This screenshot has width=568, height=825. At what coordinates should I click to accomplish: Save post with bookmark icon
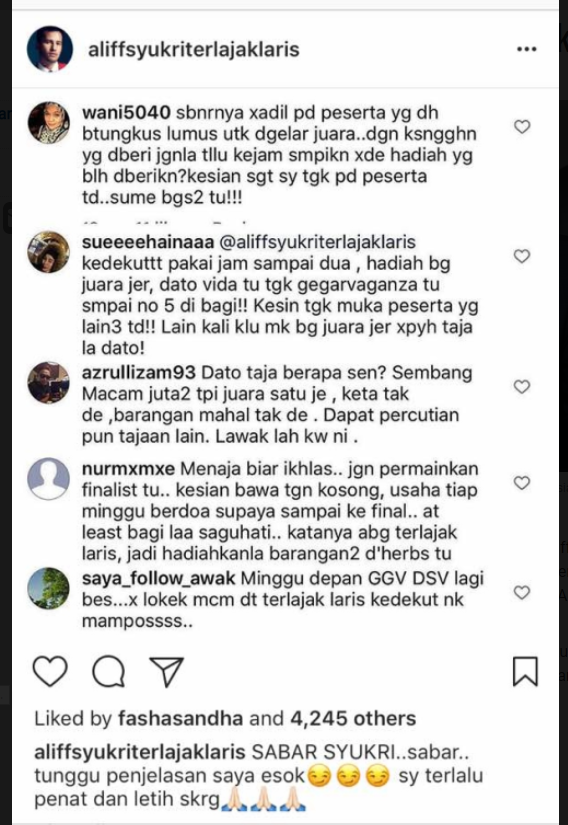(525, 671)
